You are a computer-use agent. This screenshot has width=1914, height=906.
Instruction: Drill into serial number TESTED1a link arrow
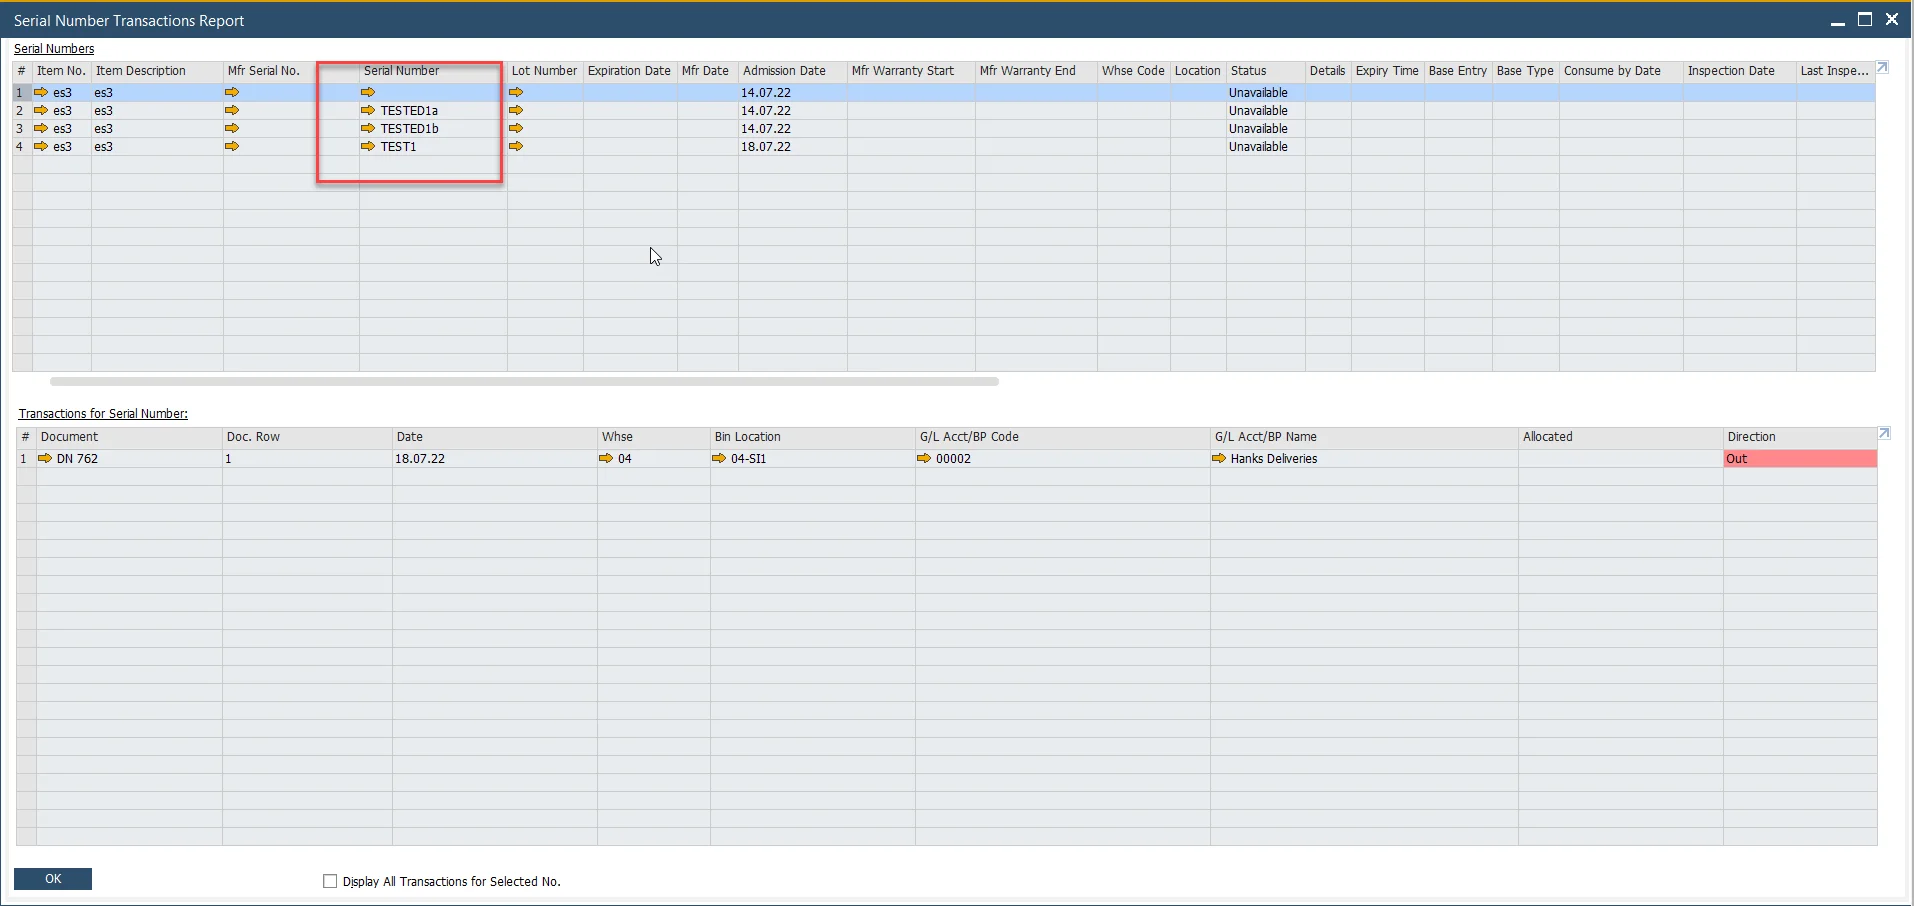pos(368,110)
